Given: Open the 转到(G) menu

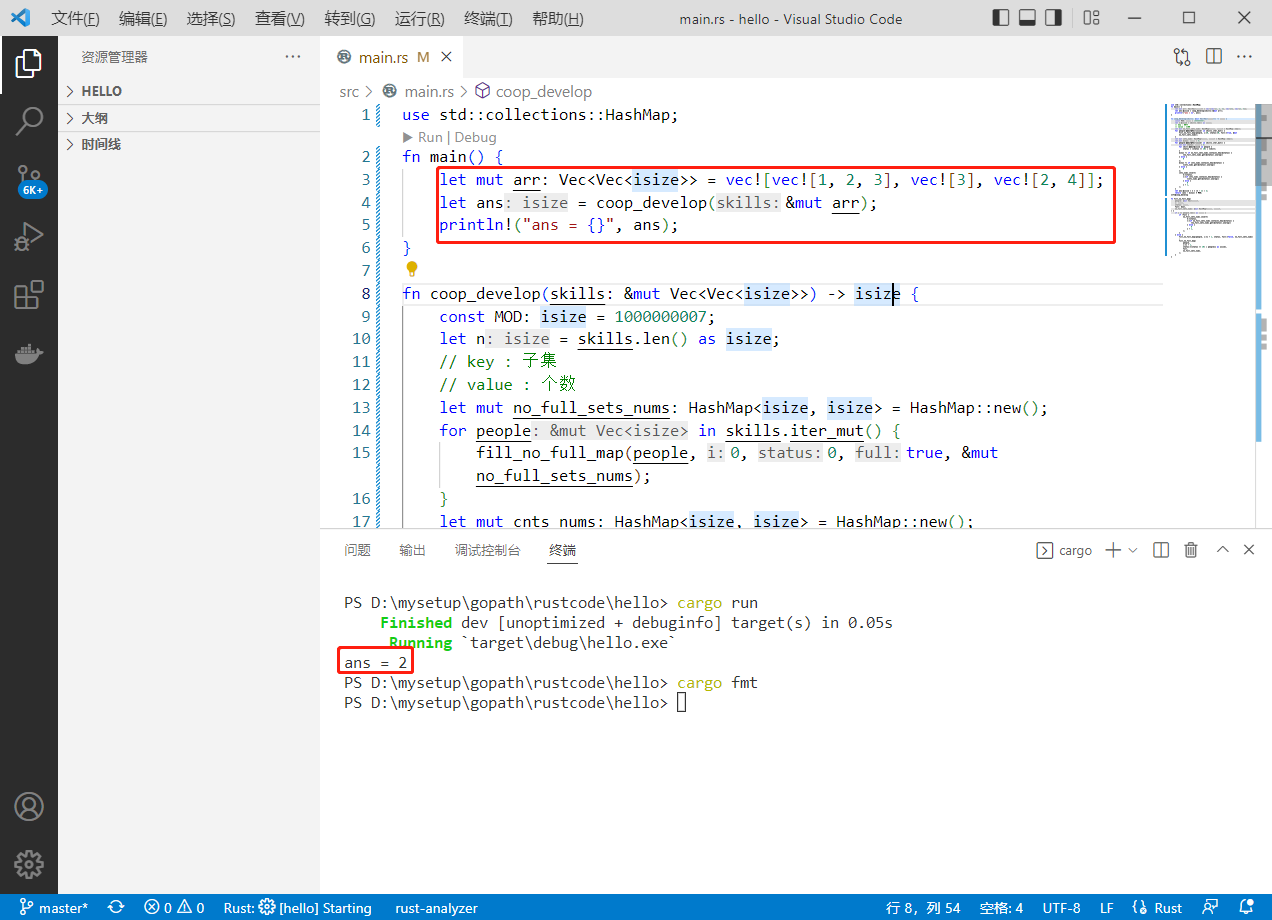Looking at the screenshot, I should [x=350, y=19].
